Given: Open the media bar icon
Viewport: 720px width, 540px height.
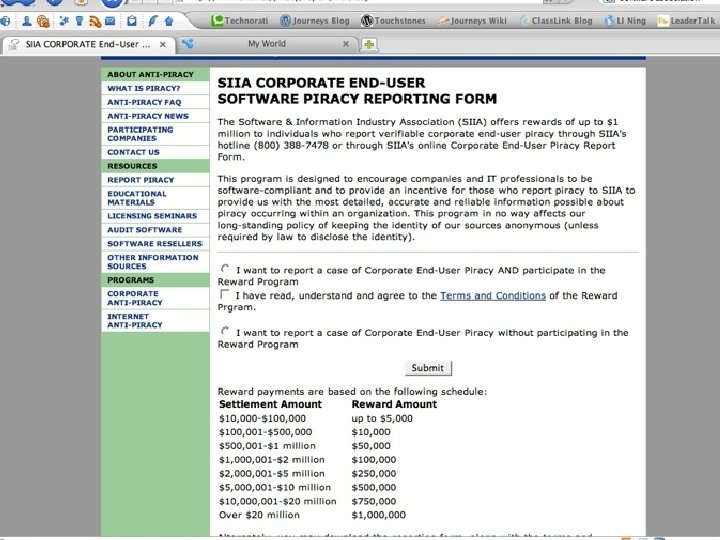Looking at the screenshot, I should coord(43,21).
